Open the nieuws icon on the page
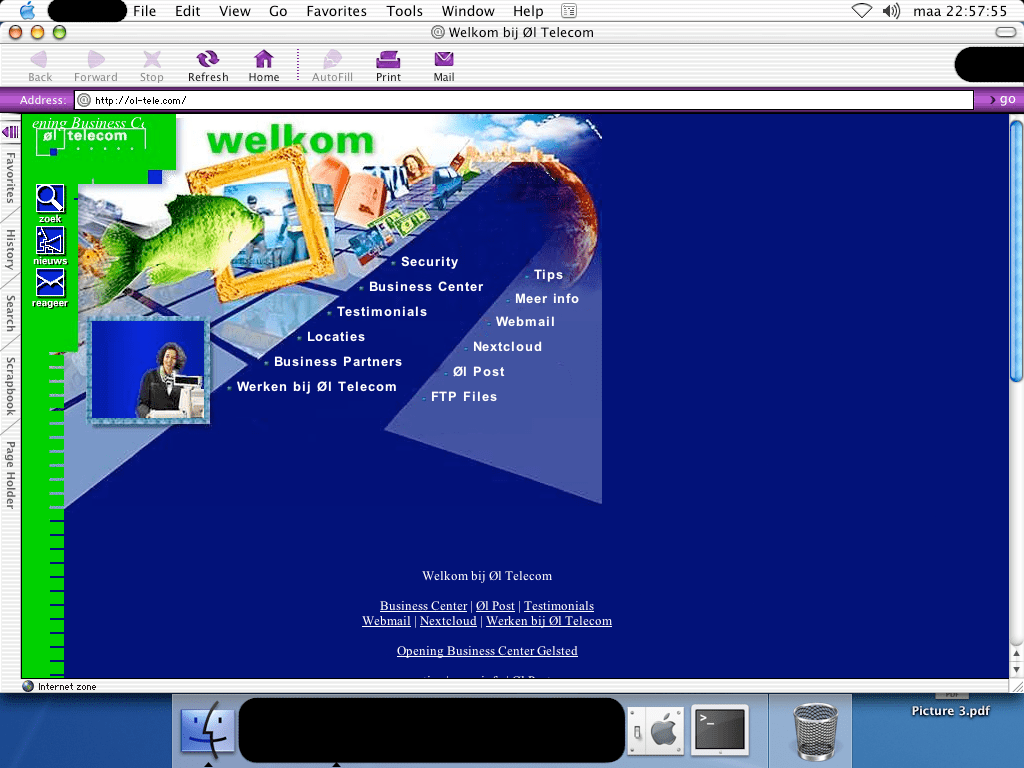Screen dimensions: 1024x768 coord(50,241)
